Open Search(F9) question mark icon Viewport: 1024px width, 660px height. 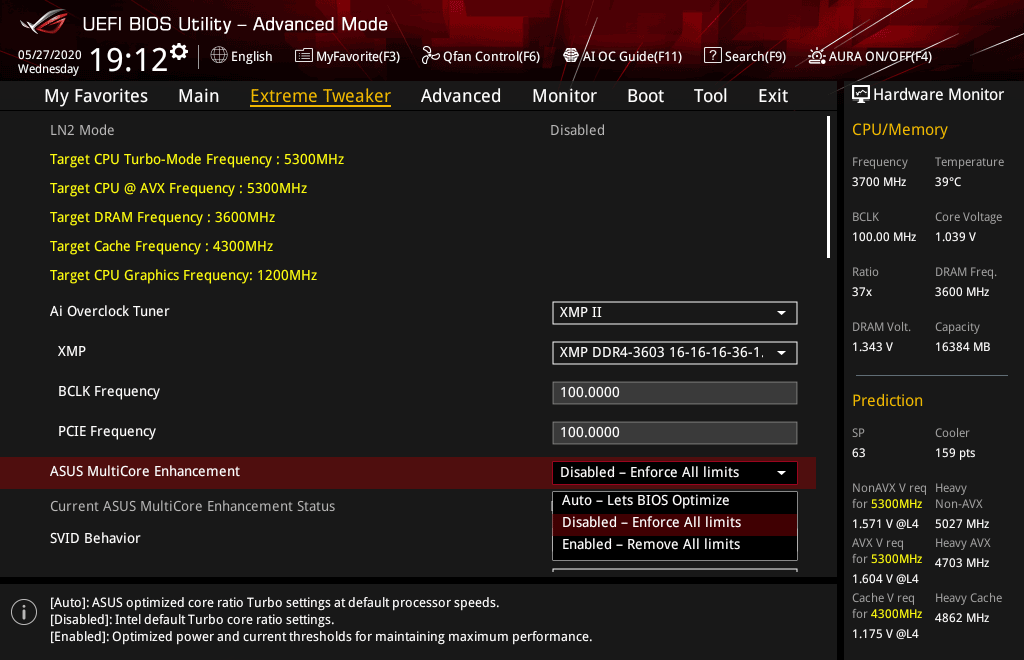pos(712,56)
